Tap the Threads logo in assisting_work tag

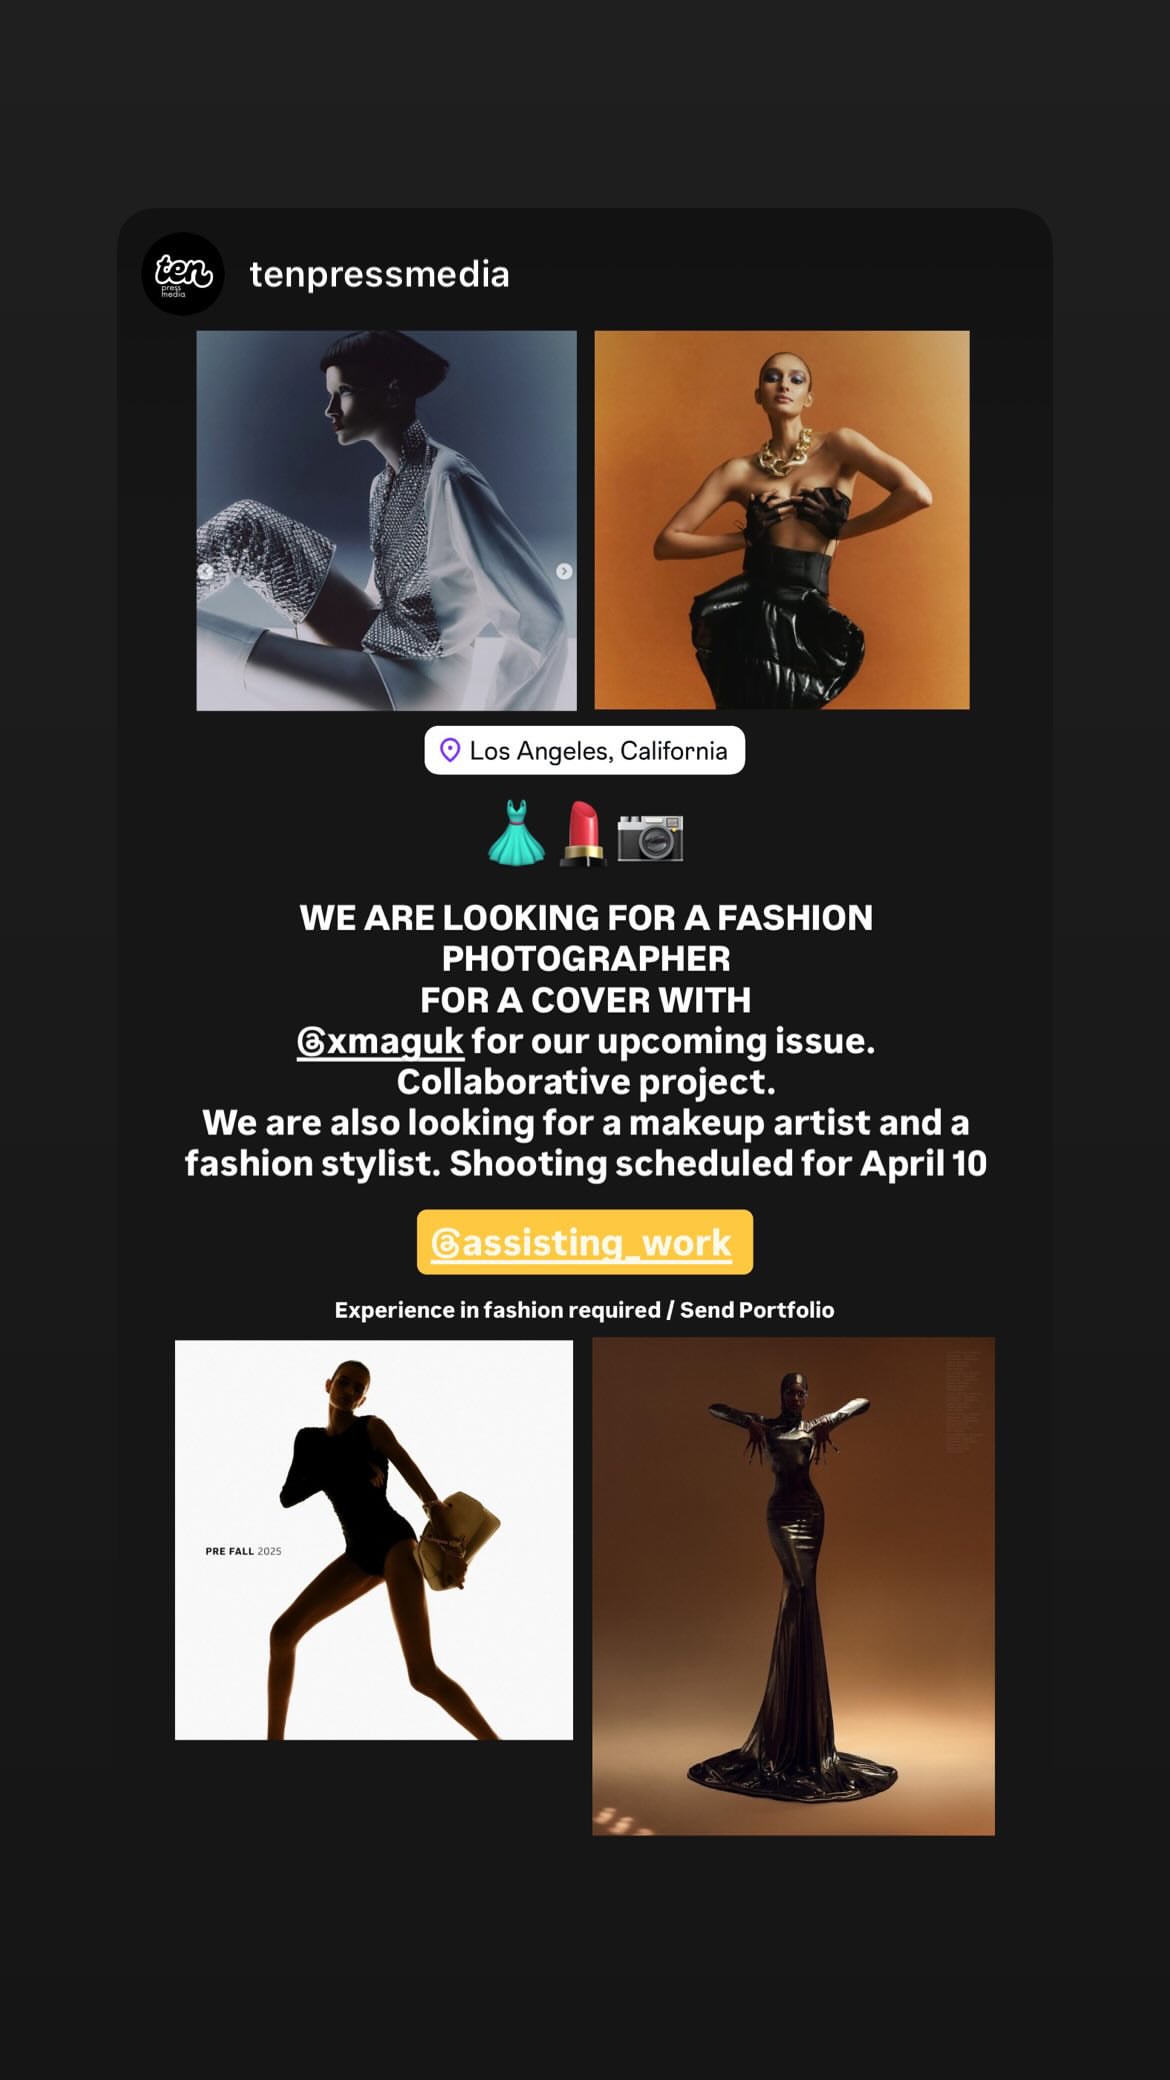pyautogui.click(x=445, y=1244)
